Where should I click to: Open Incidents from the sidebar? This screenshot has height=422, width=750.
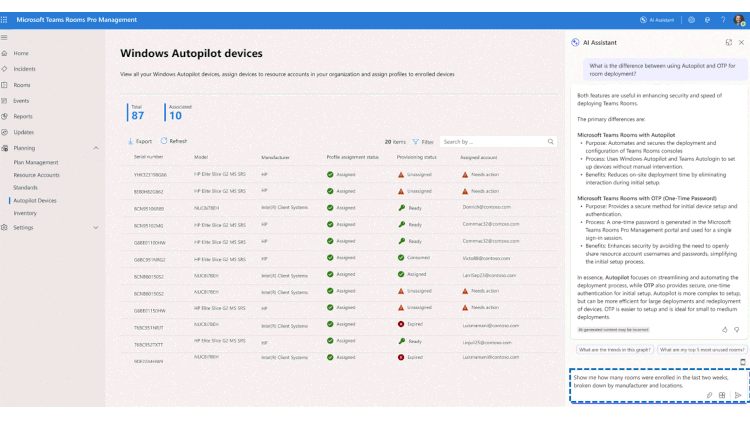pos(24,69)
